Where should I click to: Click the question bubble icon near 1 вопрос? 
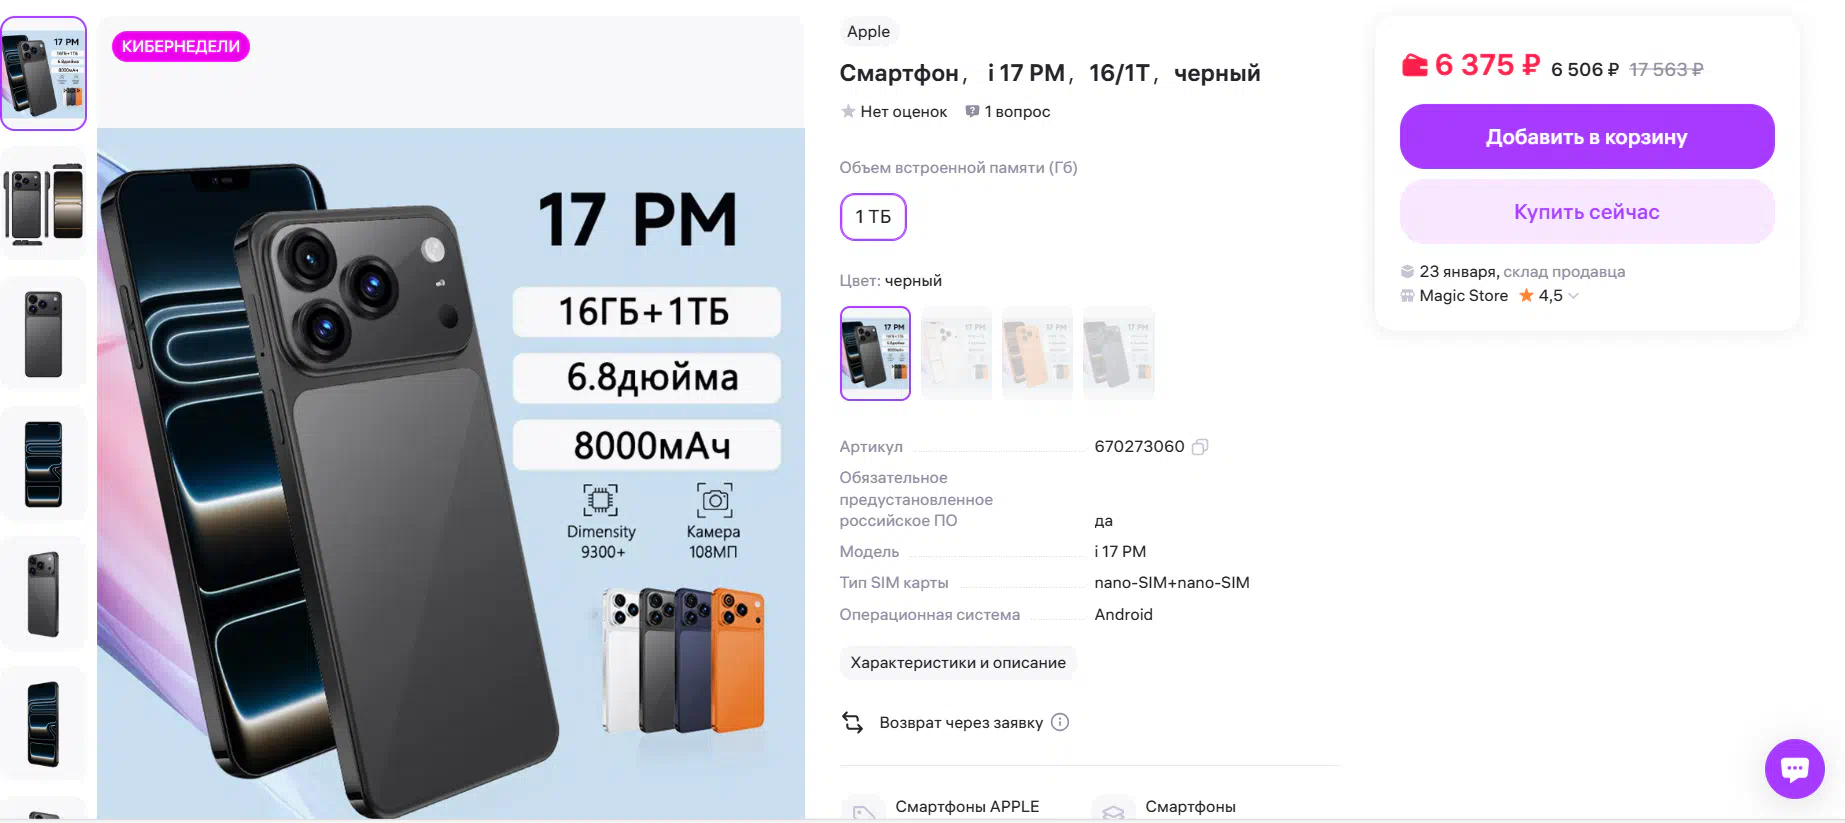pos(972,111)
